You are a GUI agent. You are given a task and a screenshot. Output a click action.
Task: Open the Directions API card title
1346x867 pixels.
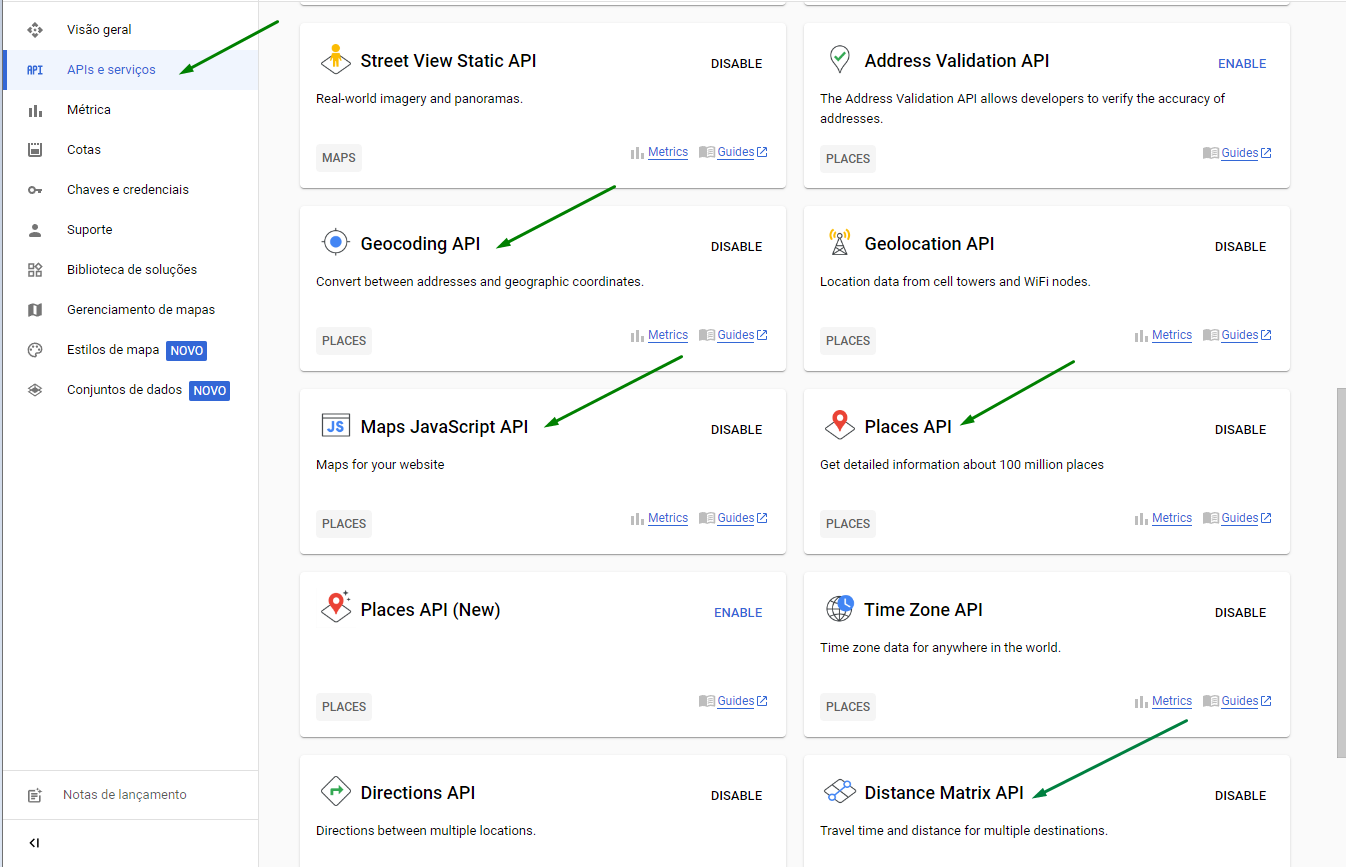[x=418, y=793]
